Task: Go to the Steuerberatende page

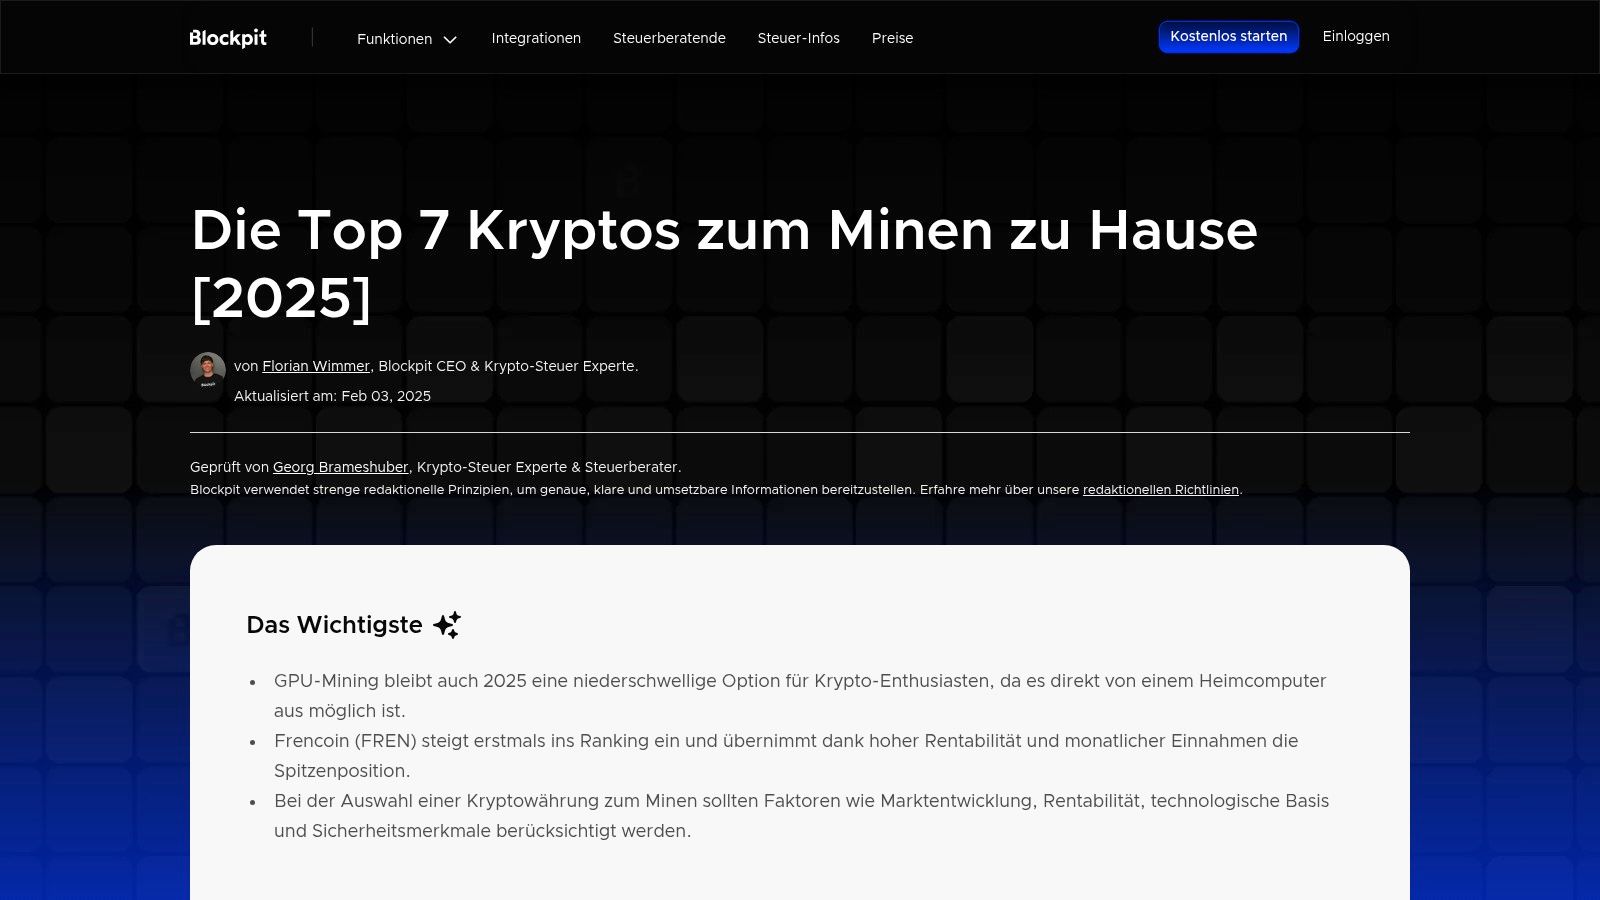Action: pyautogui.click(x=669, y=38)
